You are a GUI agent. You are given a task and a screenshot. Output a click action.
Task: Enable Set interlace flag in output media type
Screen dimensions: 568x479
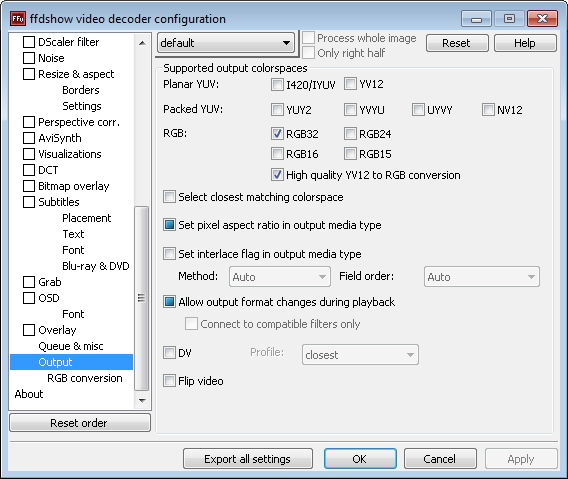[x=169, y=254]
